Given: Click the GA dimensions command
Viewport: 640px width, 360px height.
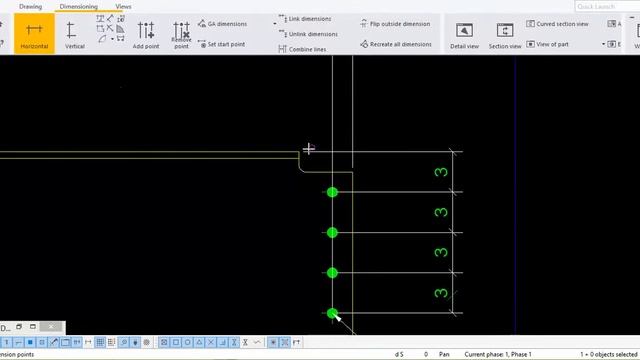Looking at the screenshot, I should (x=222, y=24).
